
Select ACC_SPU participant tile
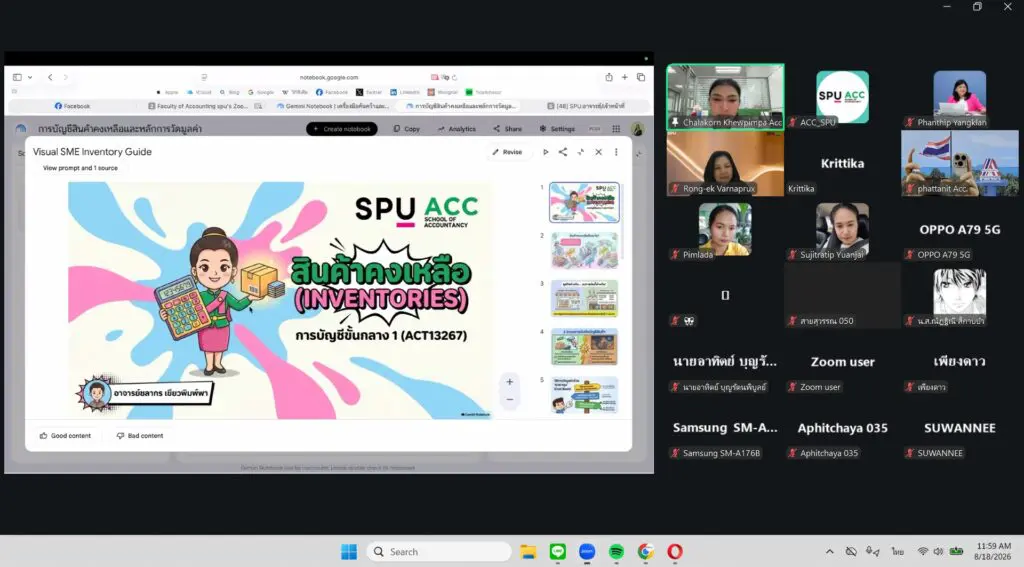pyautogui.click(x=842, y=97)
